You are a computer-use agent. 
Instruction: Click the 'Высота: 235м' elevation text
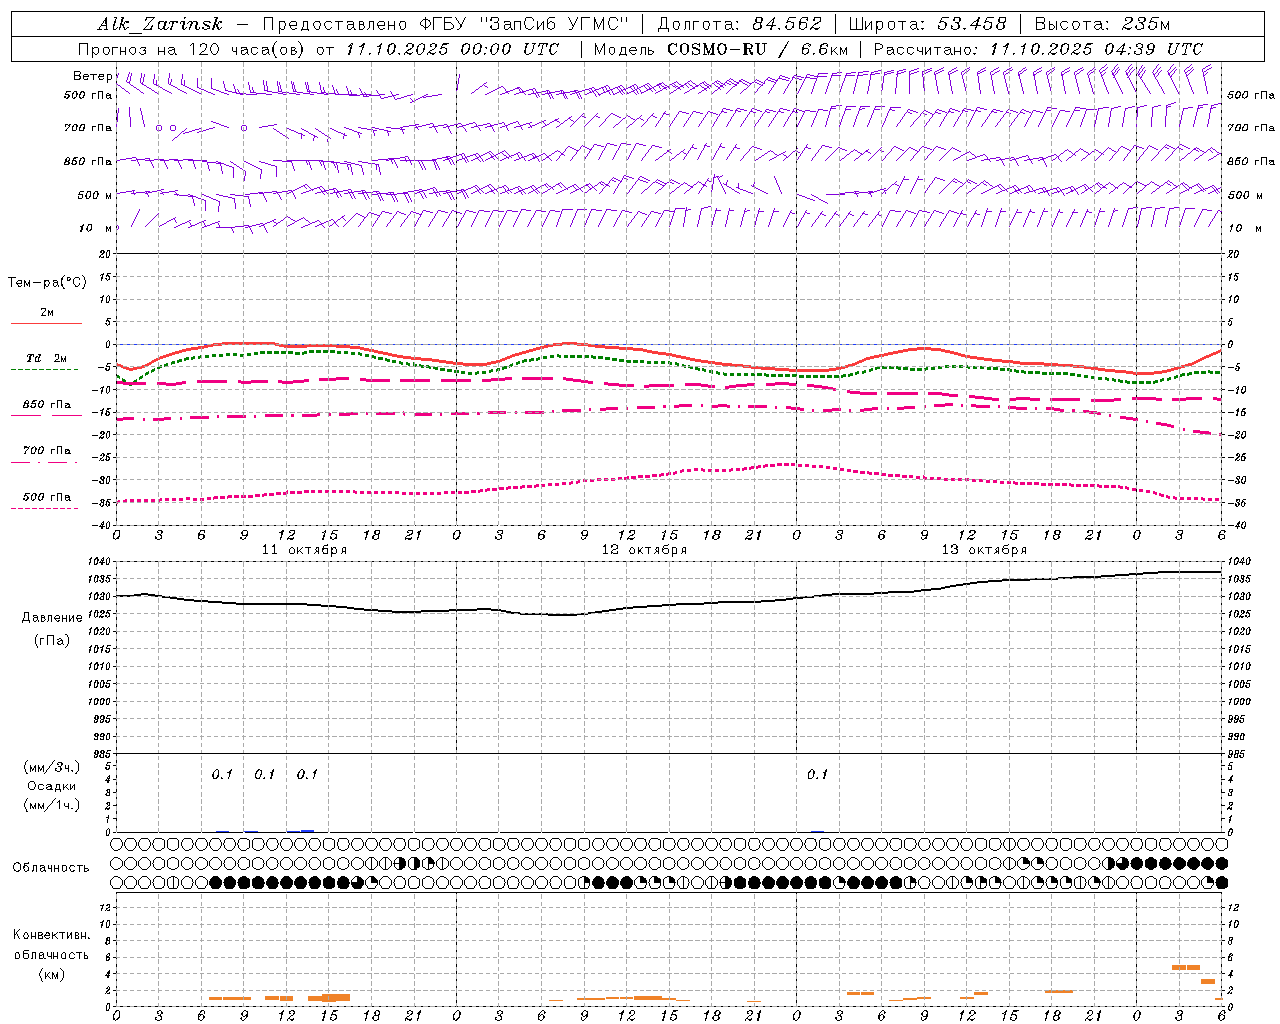[x=1102, y=24]
